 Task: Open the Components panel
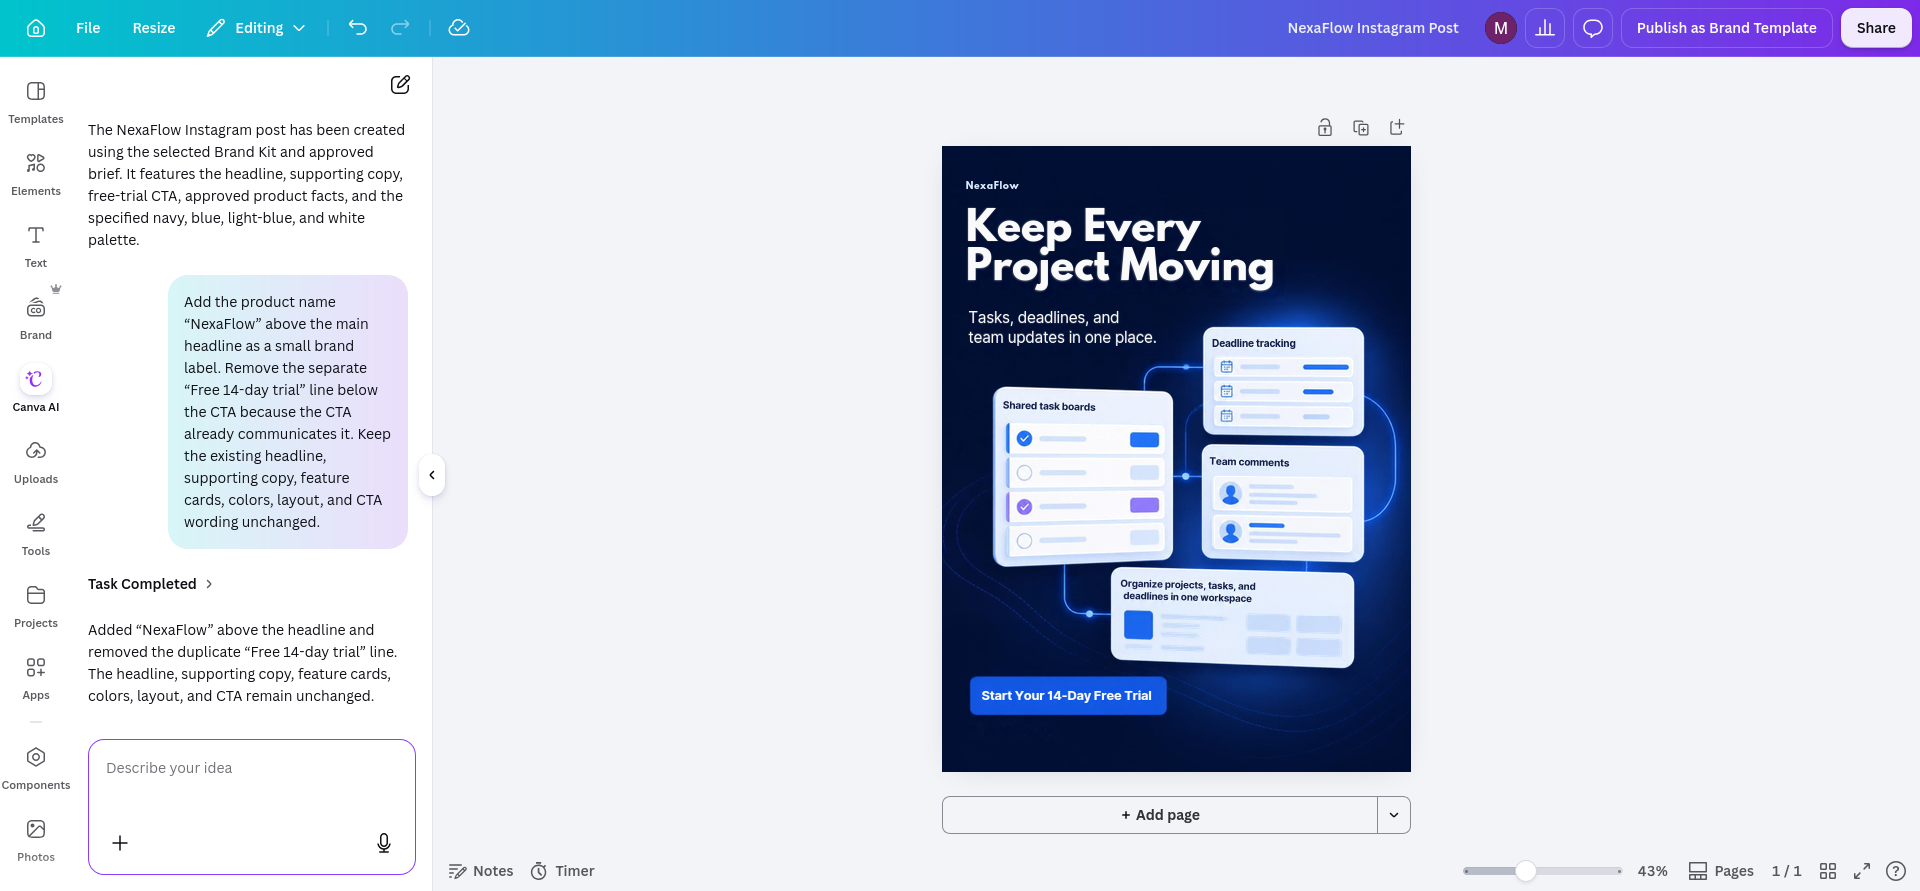point(36,768)
